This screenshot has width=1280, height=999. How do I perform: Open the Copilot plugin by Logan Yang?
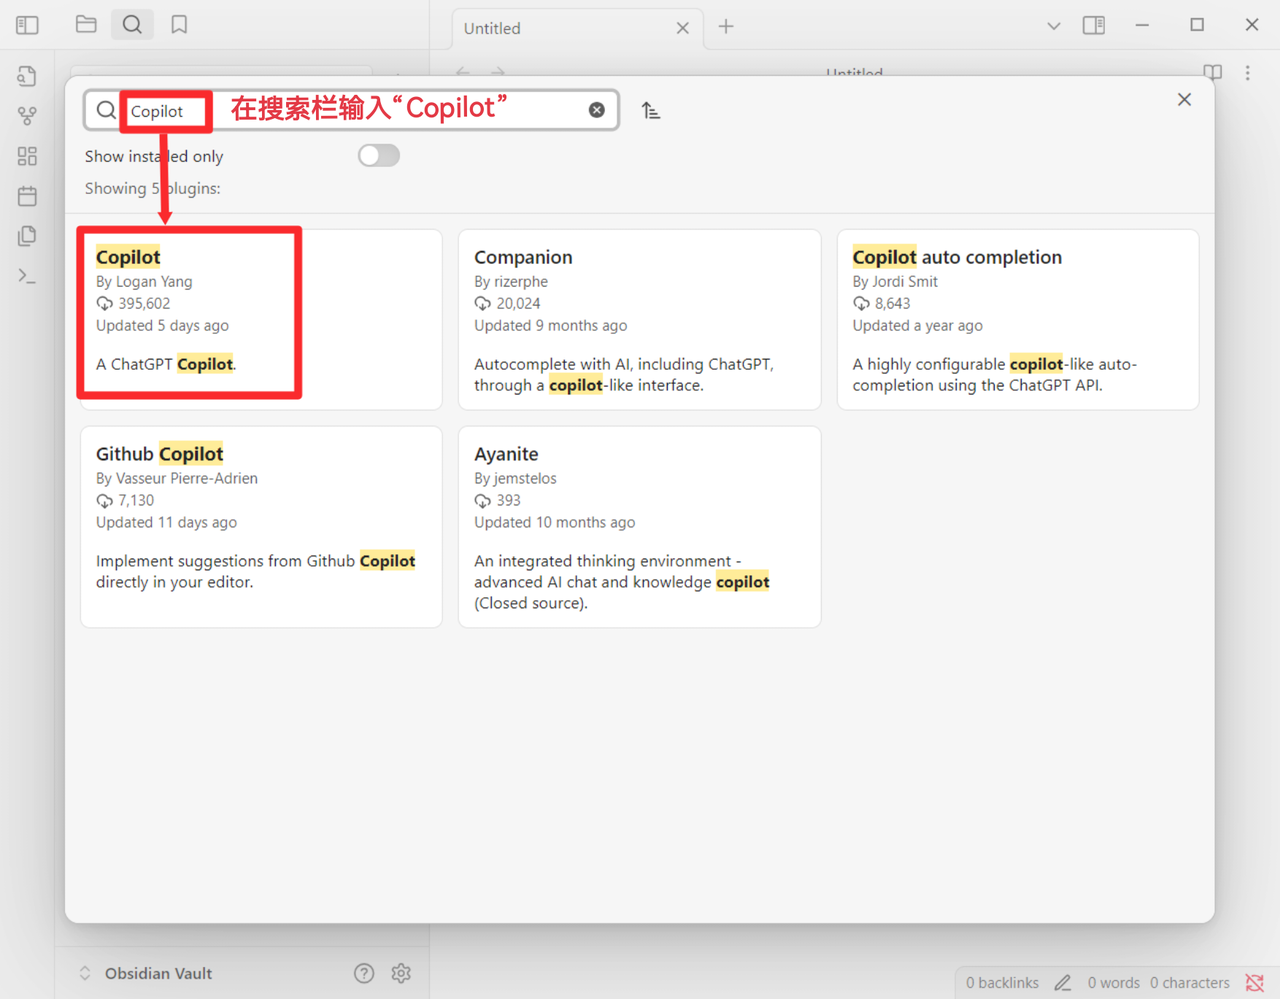click(261, 319)
